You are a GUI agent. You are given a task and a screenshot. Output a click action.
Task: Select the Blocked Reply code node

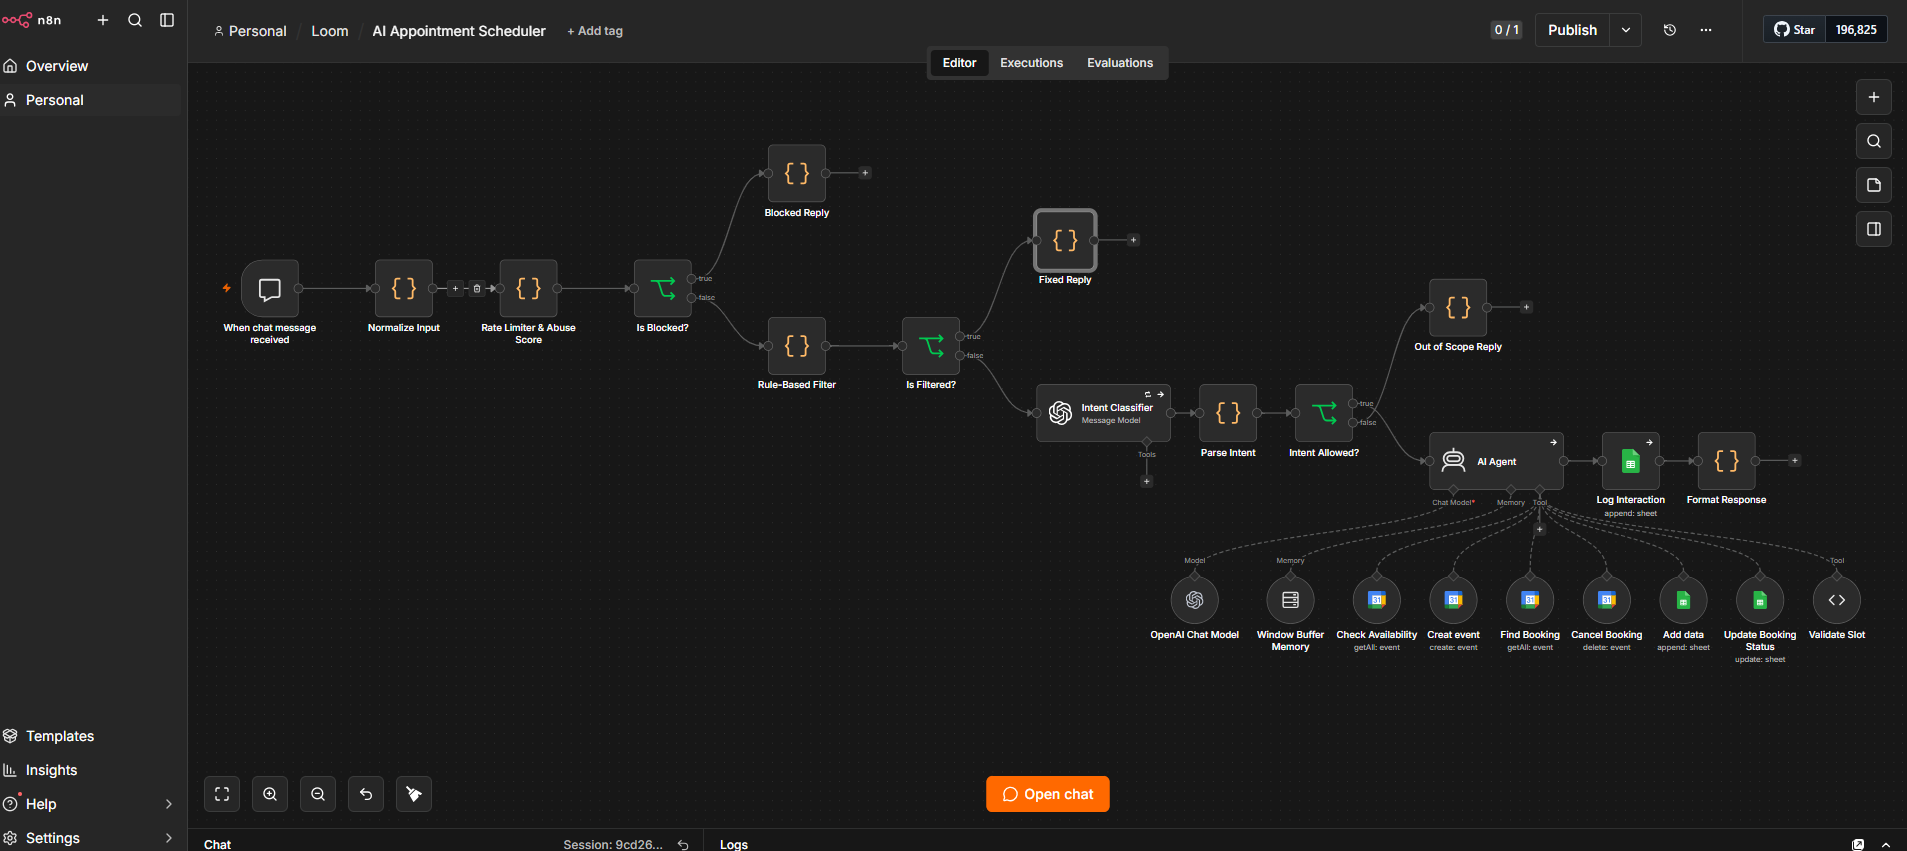click(x=797, y=173)
